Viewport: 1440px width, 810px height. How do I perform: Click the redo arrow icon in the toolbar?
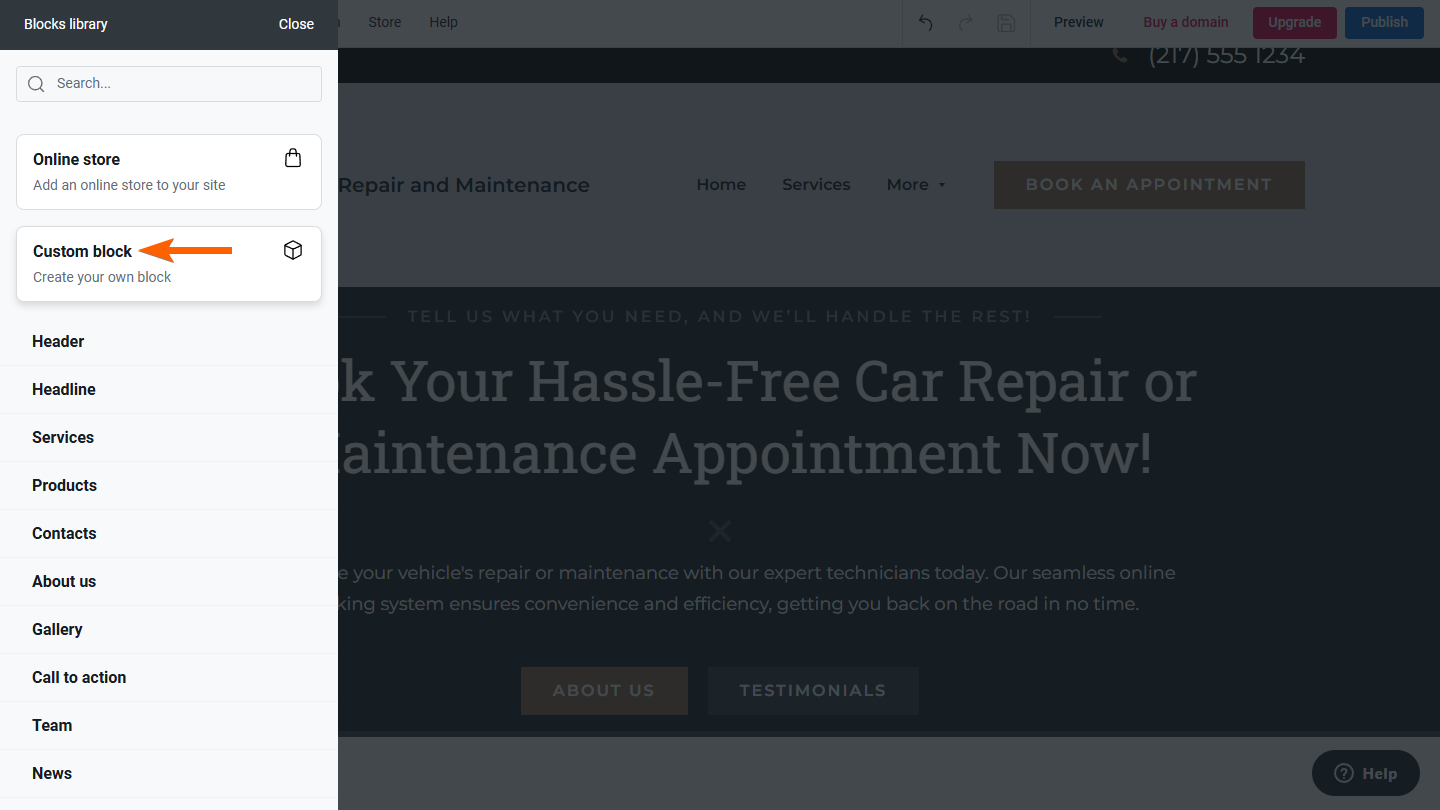point(966,23)
